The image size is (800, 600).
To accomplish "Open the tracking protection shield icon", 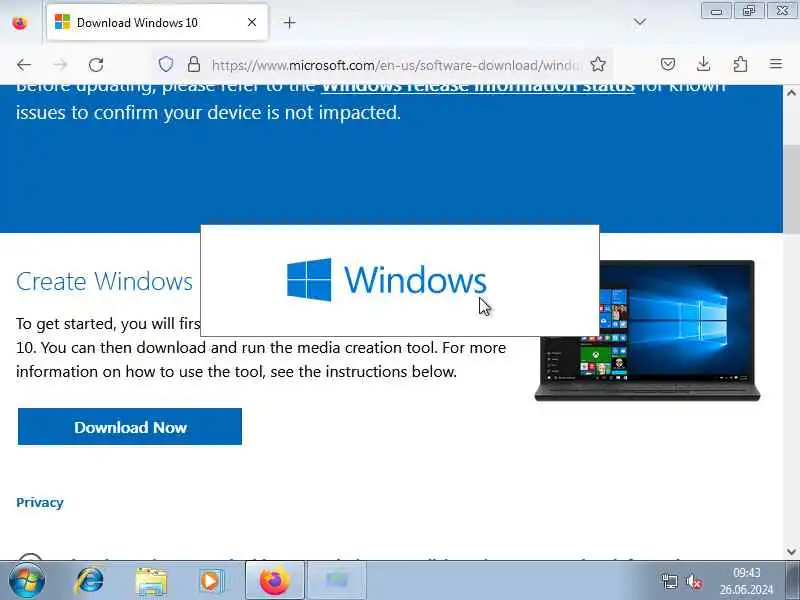I will click(166, 64).
